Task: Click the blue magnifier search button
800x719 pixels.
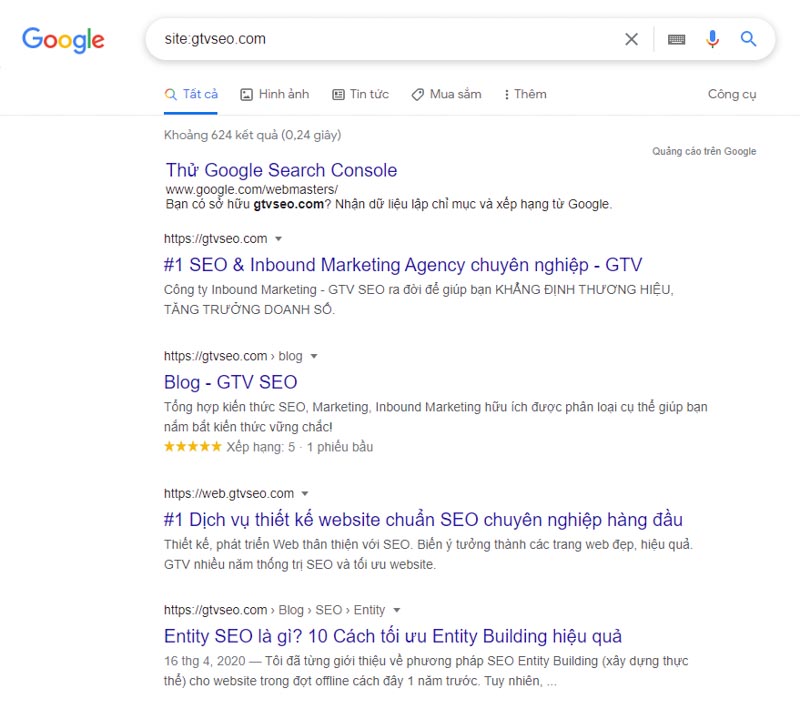Action: pyautogui.click(x=749, y=39)
